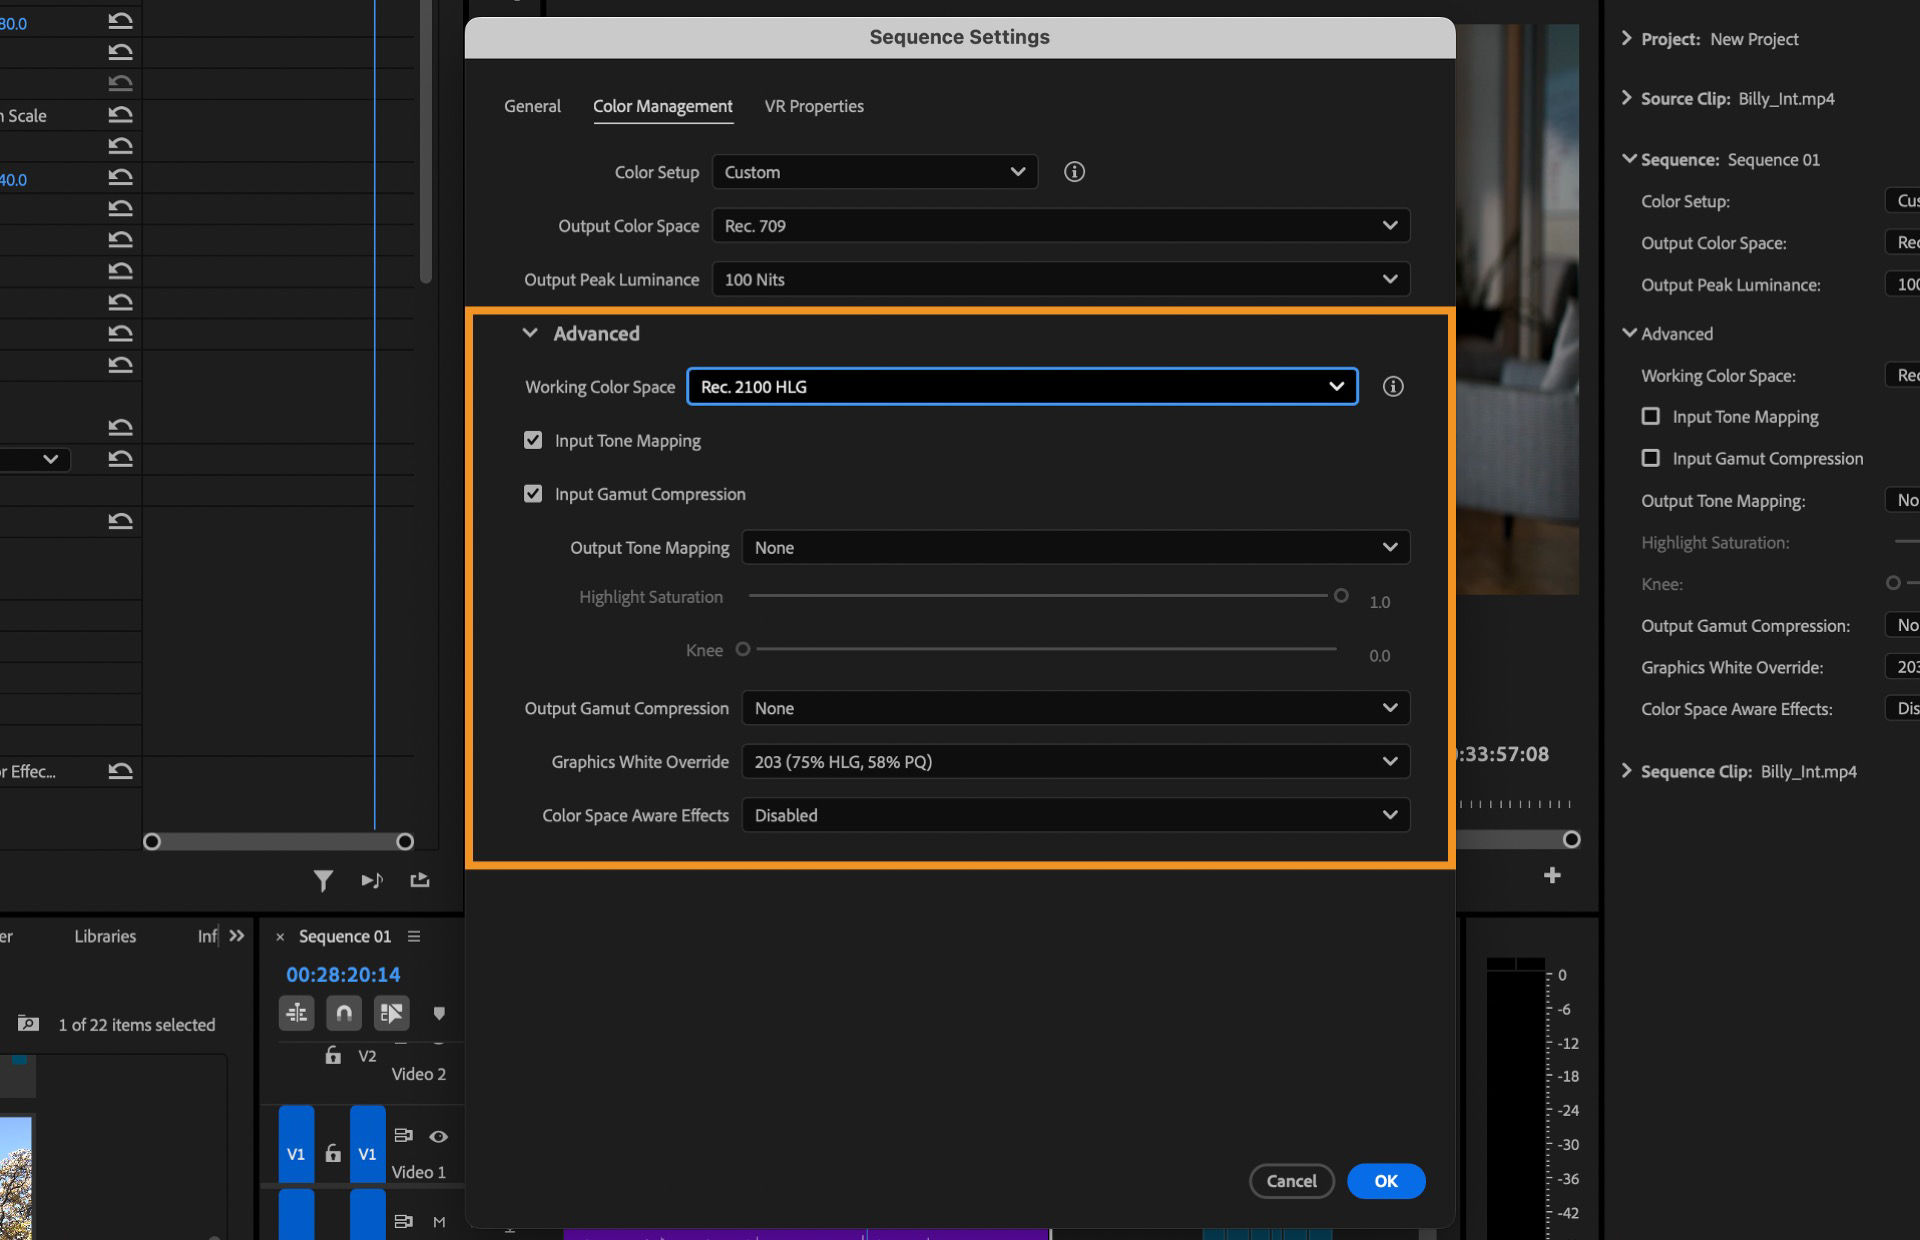Click the play-audio-preview icon near the filter
The height and width of the screenshot is (1240, 1920).
point(372,880)
